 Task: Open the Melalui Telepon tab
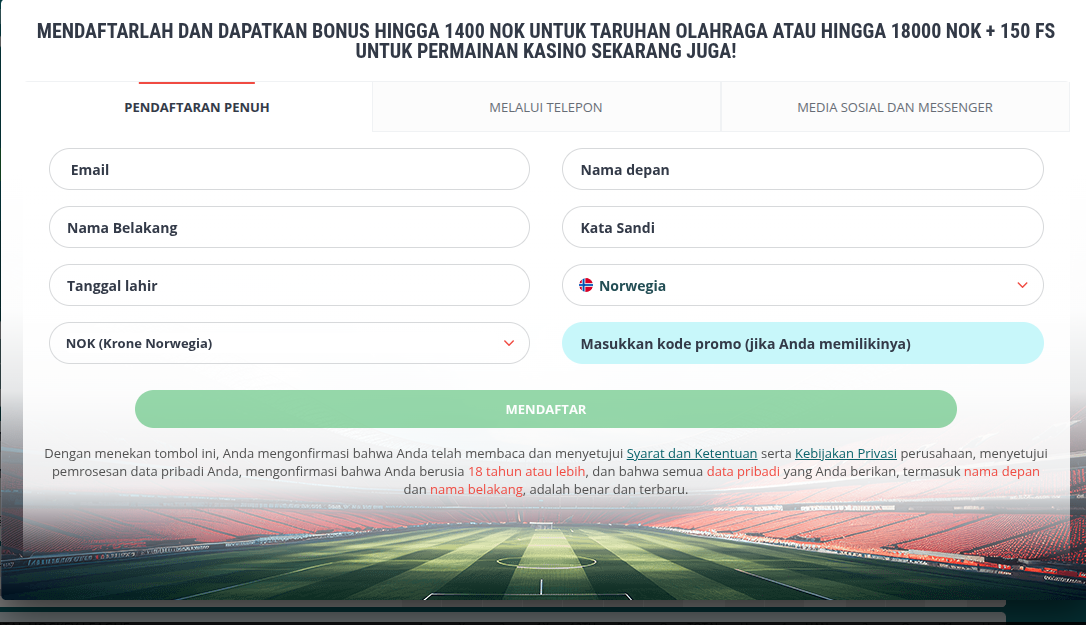(x=546, y=107)
